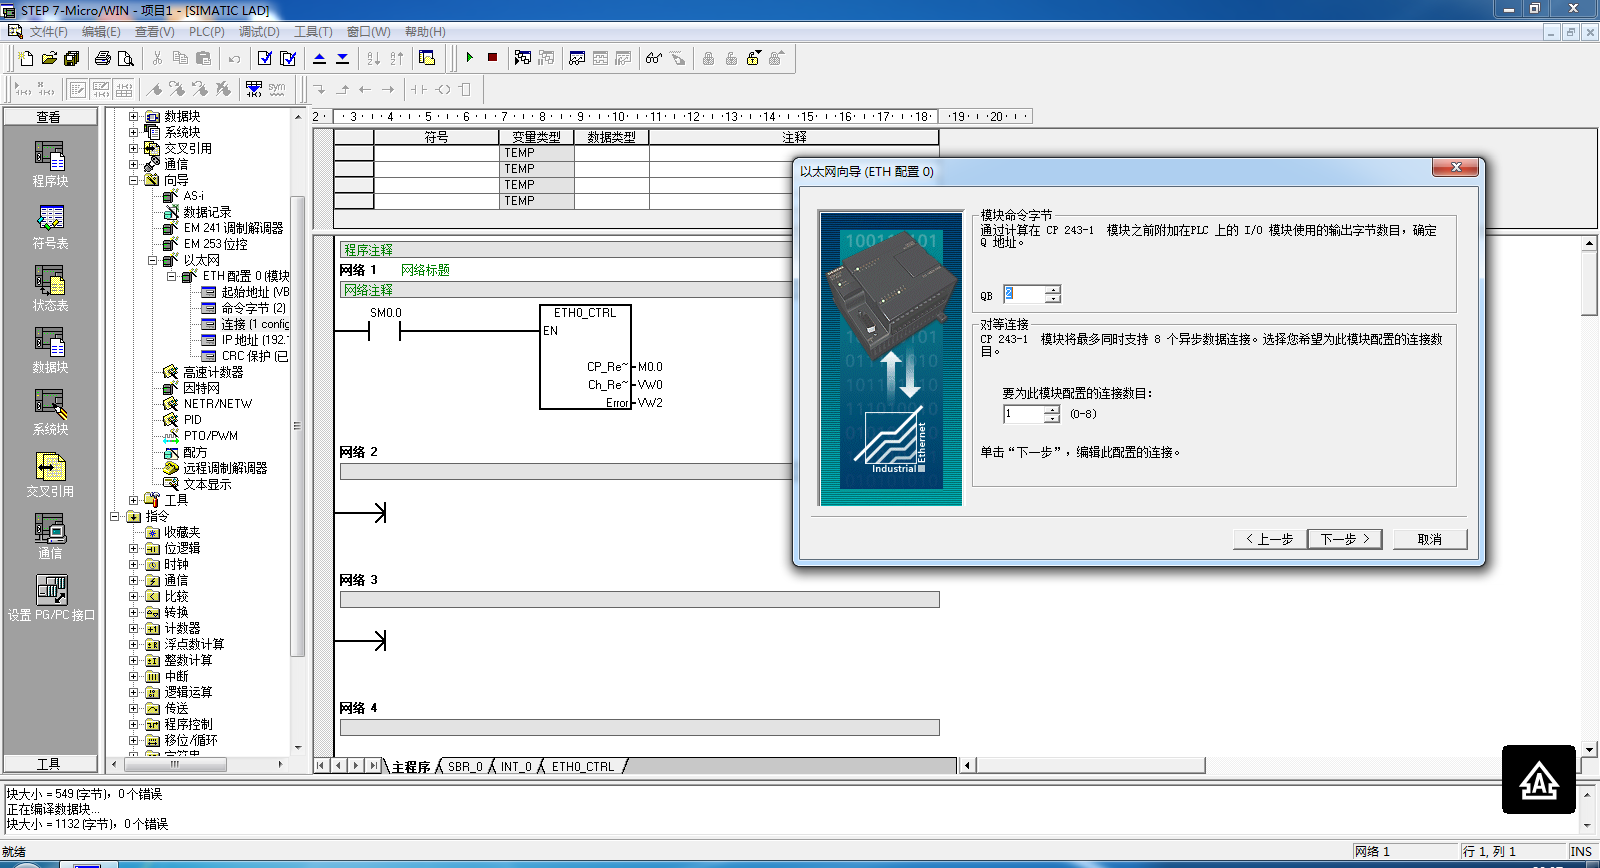Open 状态表 in the navigation bar

[50, 288]
